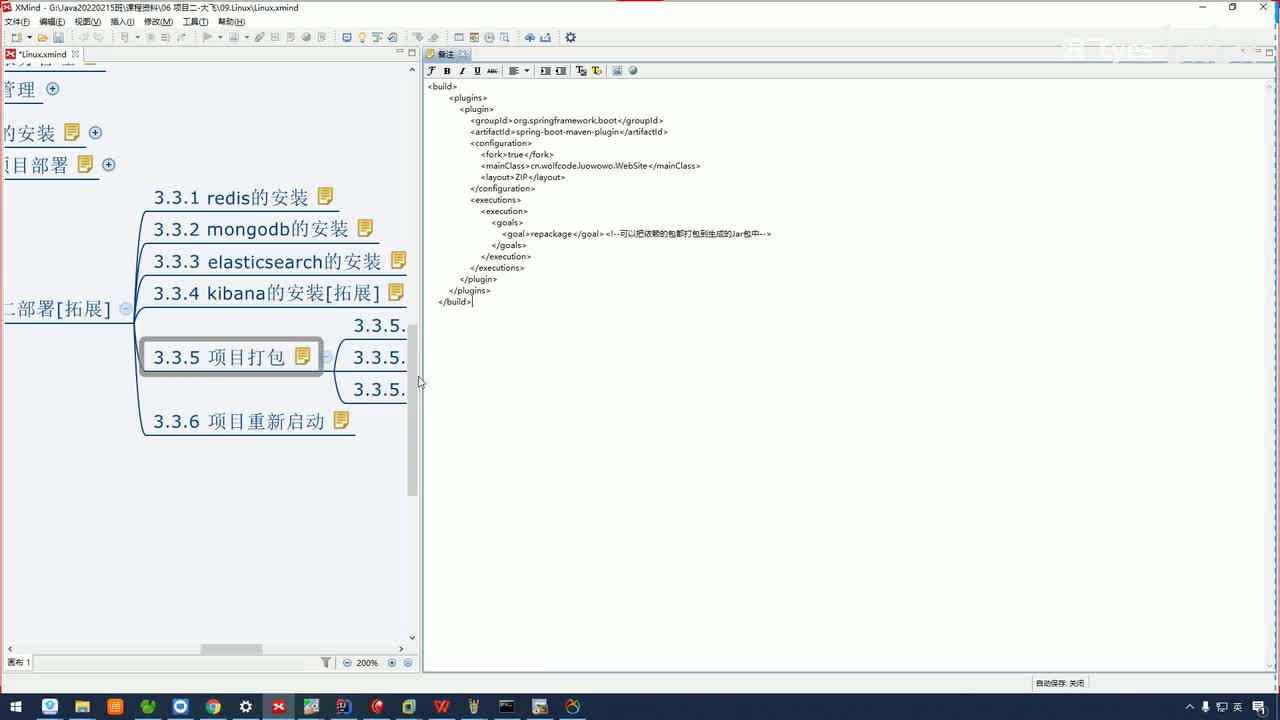Pick the notes text background highlight color
The height and width of the screenshot is (720, 1280).
tap(596, 71)
